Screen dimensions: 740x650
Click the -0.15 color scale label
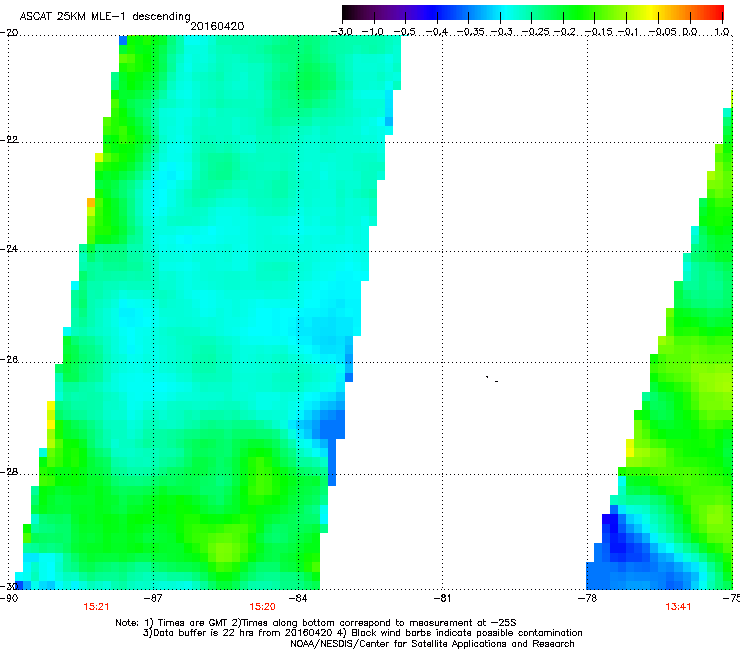[x=598, y=32]
